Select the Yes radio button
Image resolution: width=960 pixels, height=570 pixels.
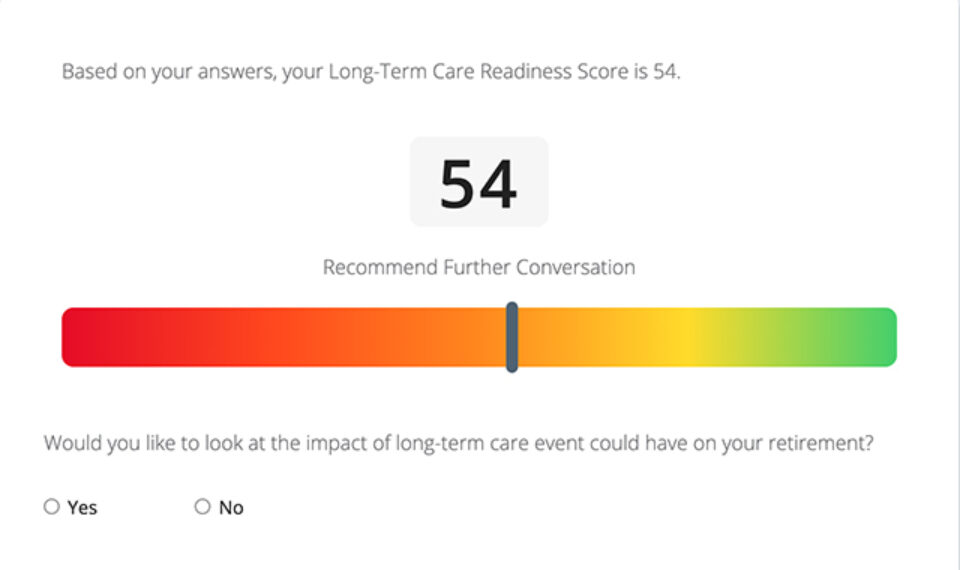click(x=52, y=507)
